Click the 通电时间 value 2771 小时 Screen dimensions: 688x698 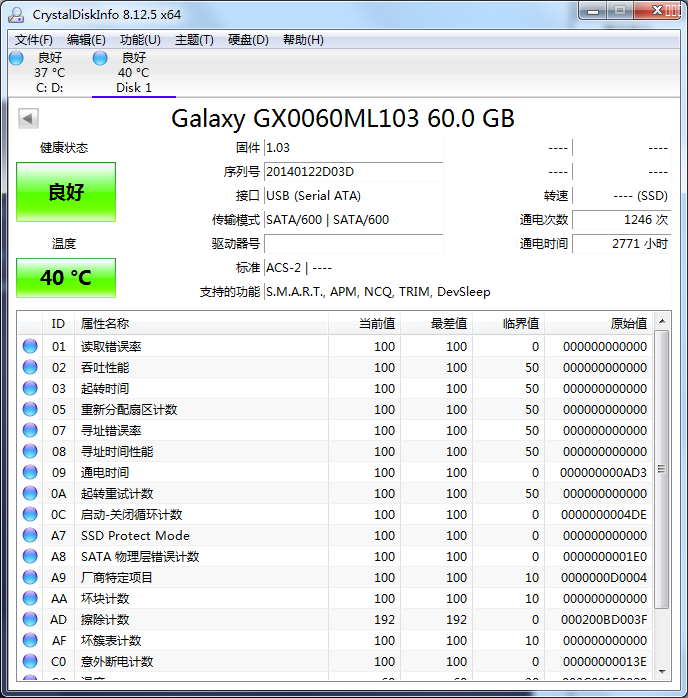coord(622,244)
